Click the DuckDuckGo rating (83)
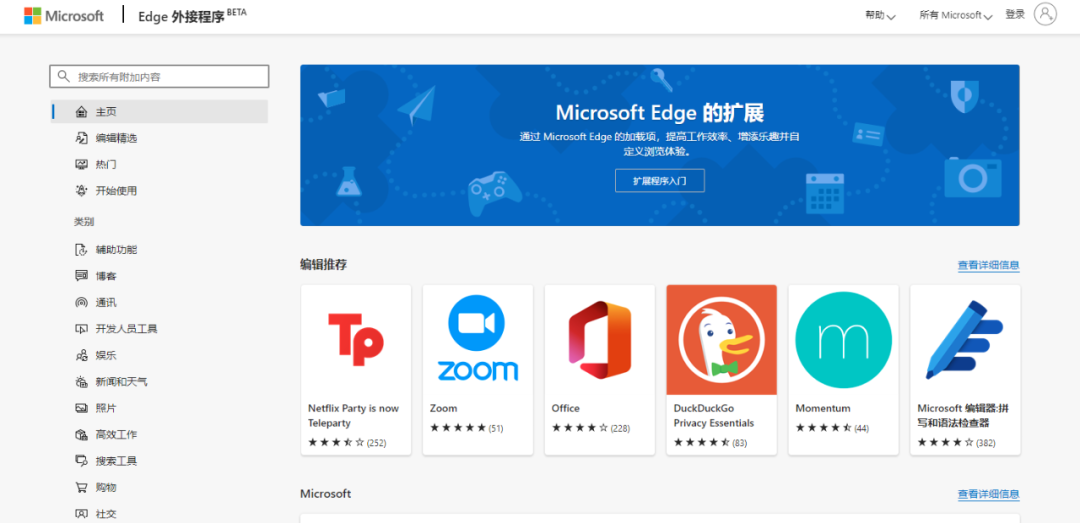 coord(710,443)
